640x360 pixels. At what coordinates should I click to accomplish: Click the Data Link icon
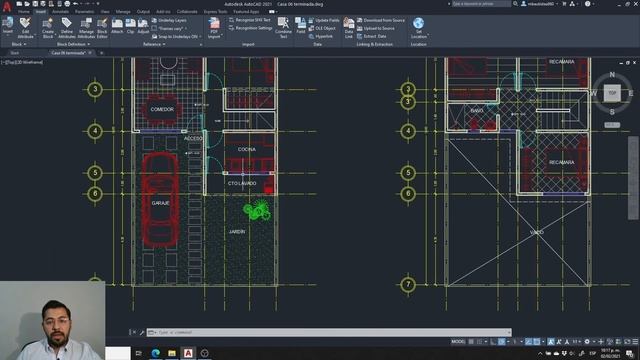coord(349,22)
